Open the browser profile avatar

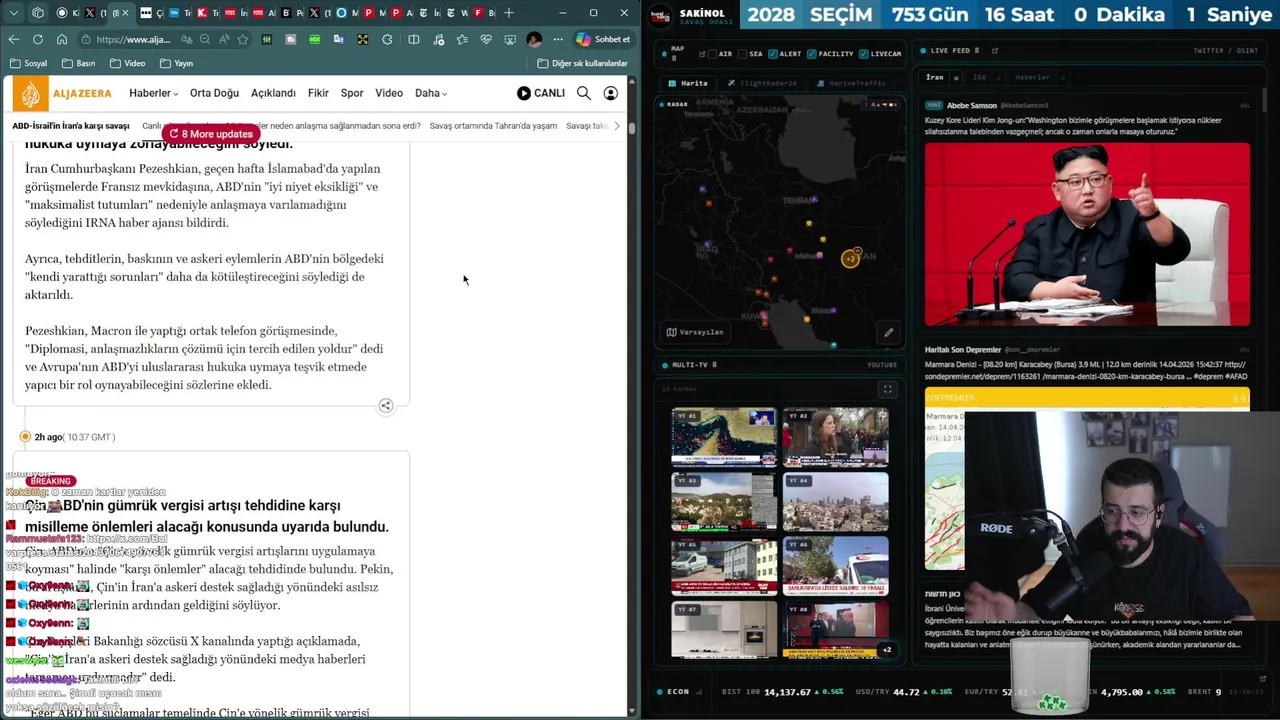534,39
